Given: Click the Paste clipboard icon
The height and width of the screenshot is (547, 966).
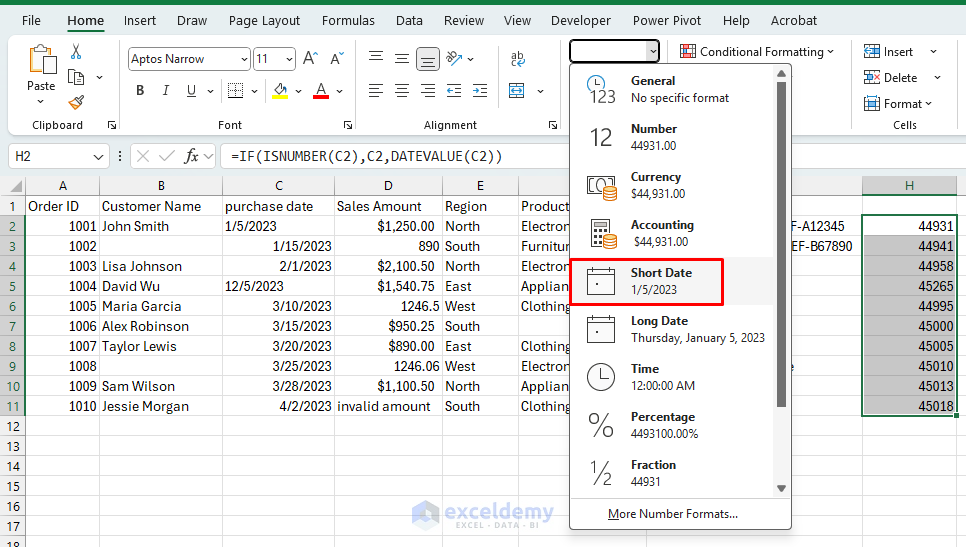Looking at the screenshot, I should pyautogui.click(x=42, y=60).
